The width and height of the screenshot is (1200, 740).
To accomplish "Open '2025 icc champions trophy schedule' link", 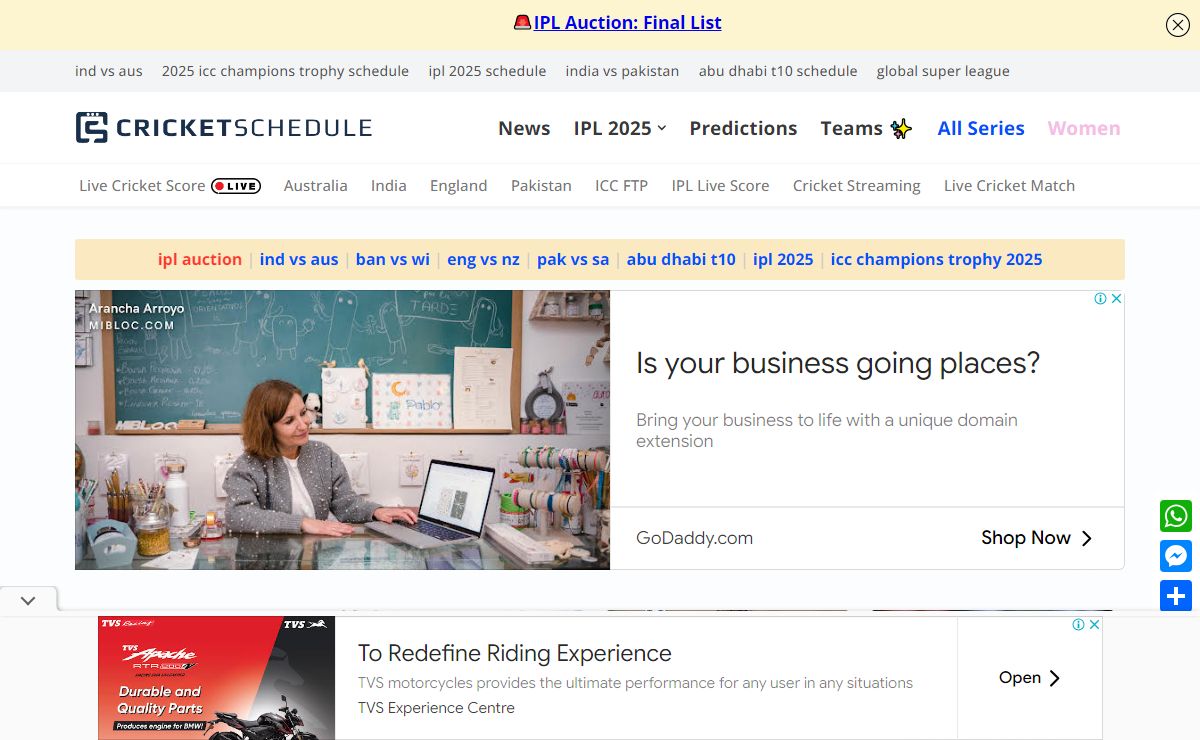I will pos(285,71).
